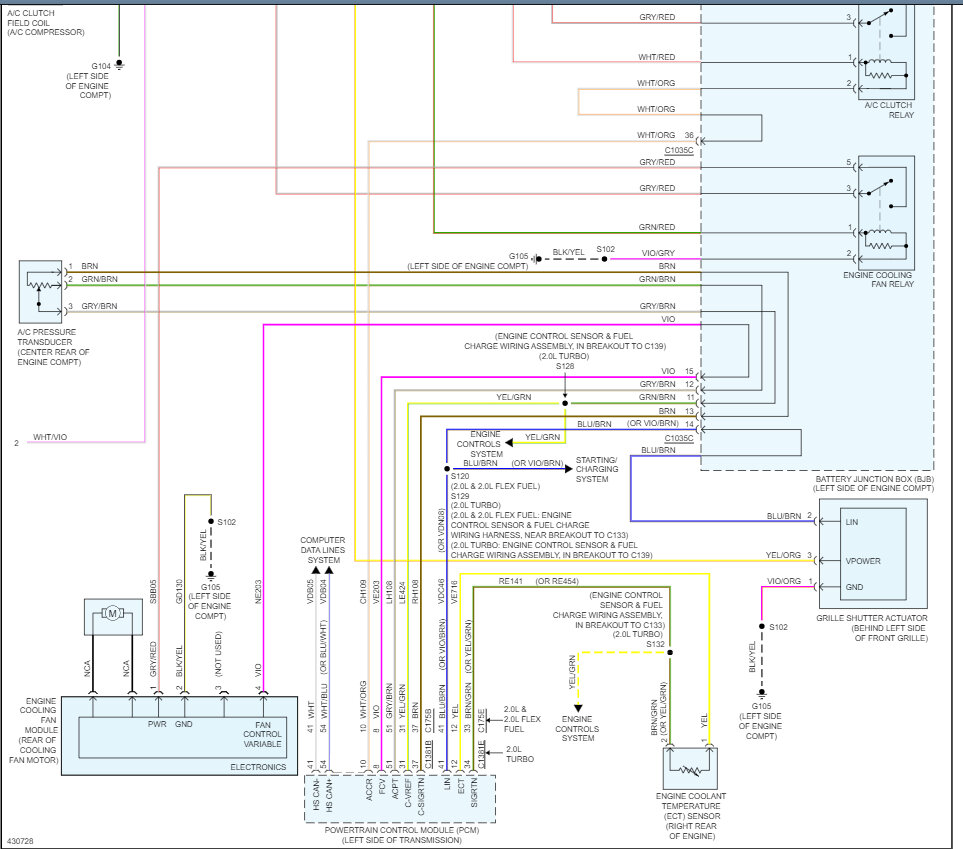Click the S120 splice dot on blue wire
Image resolution: width=963 pixels, height=849 pixels.
pyautogui.click(x=447, y=469)
